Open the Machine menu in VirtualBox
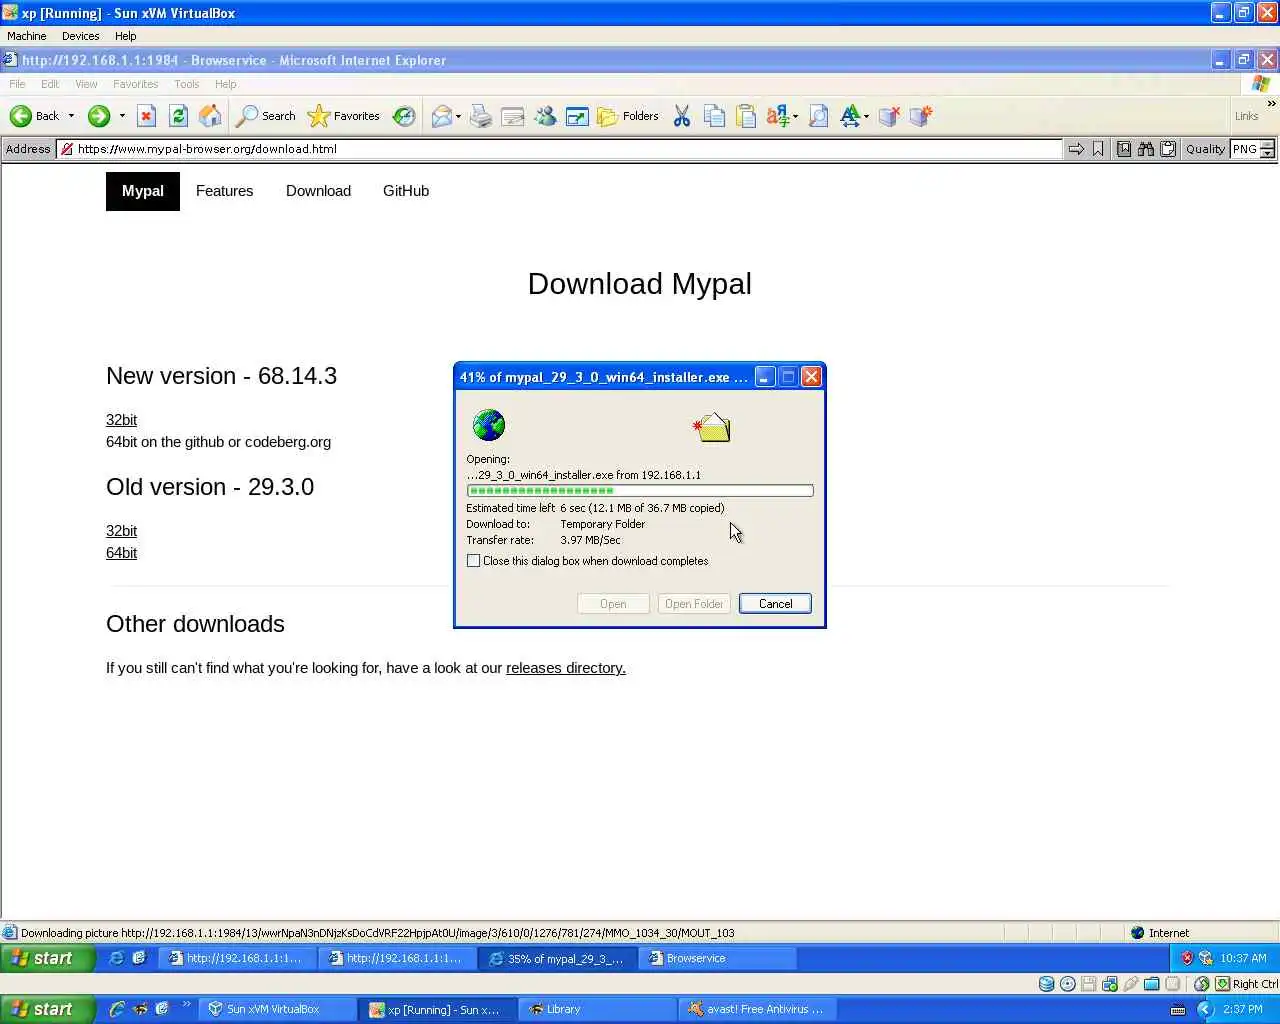 [27, 36]
